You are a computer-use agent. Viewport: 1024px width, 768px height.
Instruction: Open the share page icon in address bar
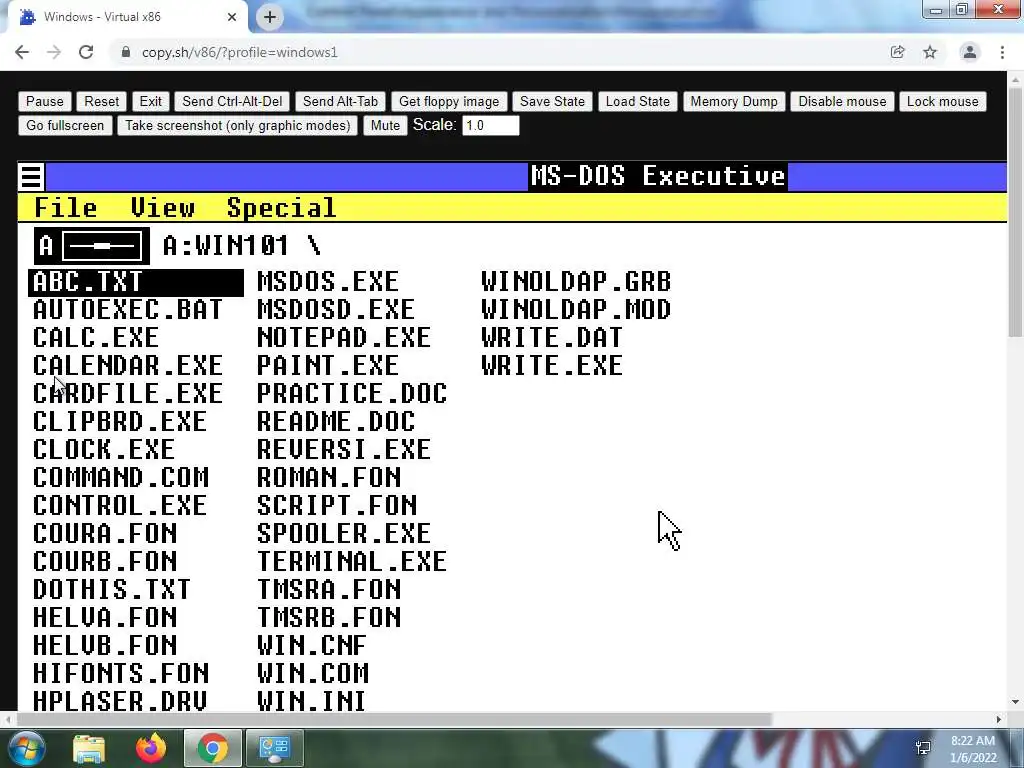898,52
